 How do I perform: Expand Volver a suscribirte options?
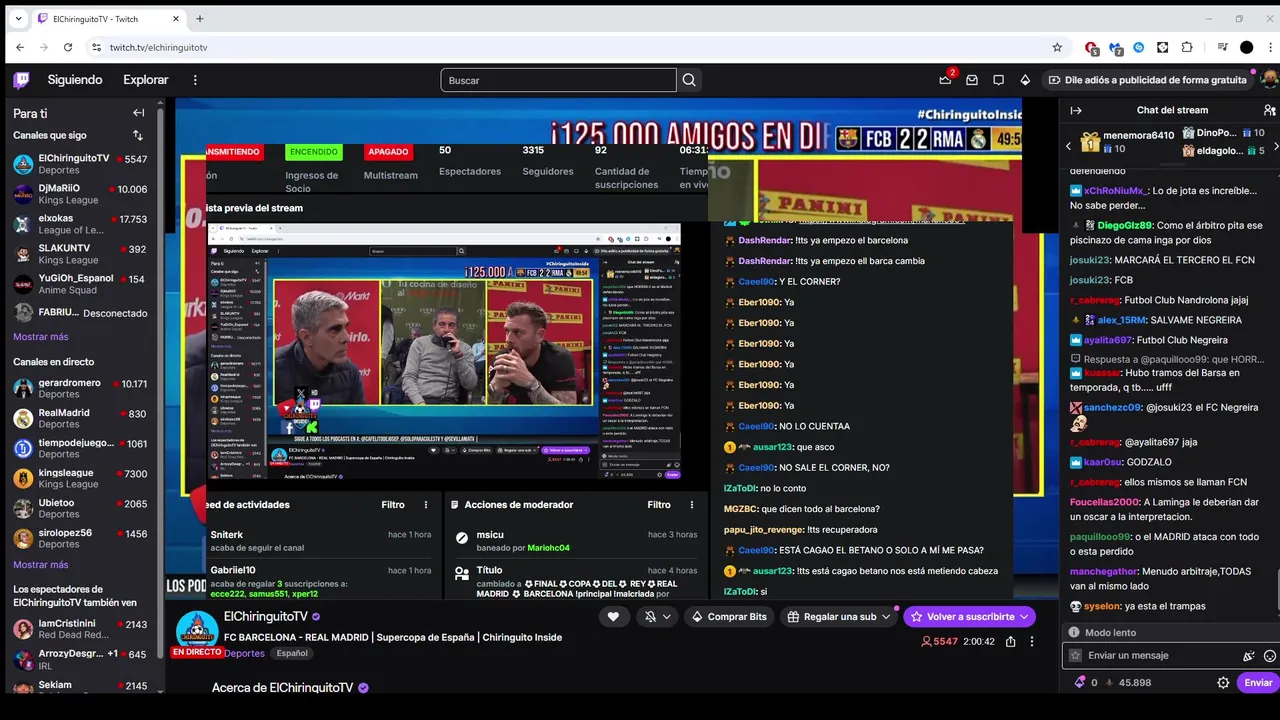pos(1024,617)
